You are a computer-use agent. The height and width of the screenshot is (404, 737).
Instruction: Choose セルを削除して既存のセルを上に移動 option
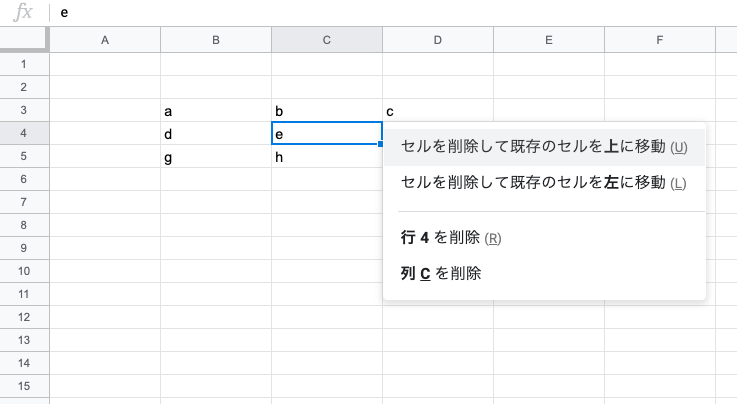(544, 147)
